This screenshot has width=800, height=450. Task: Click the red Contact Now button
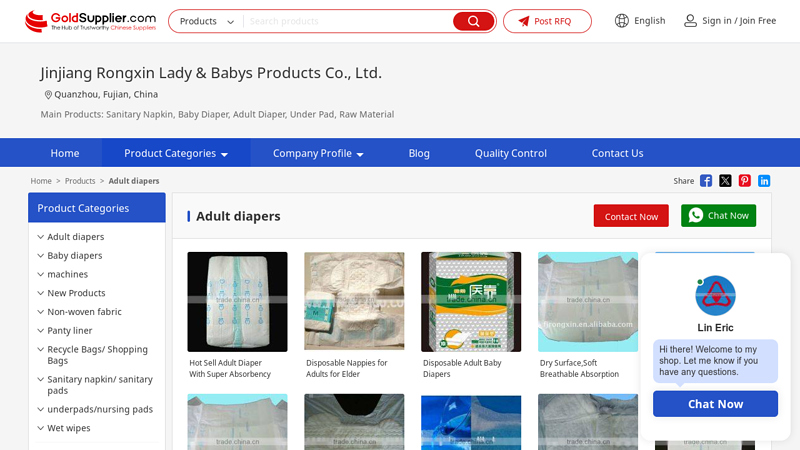click(631, 216)
